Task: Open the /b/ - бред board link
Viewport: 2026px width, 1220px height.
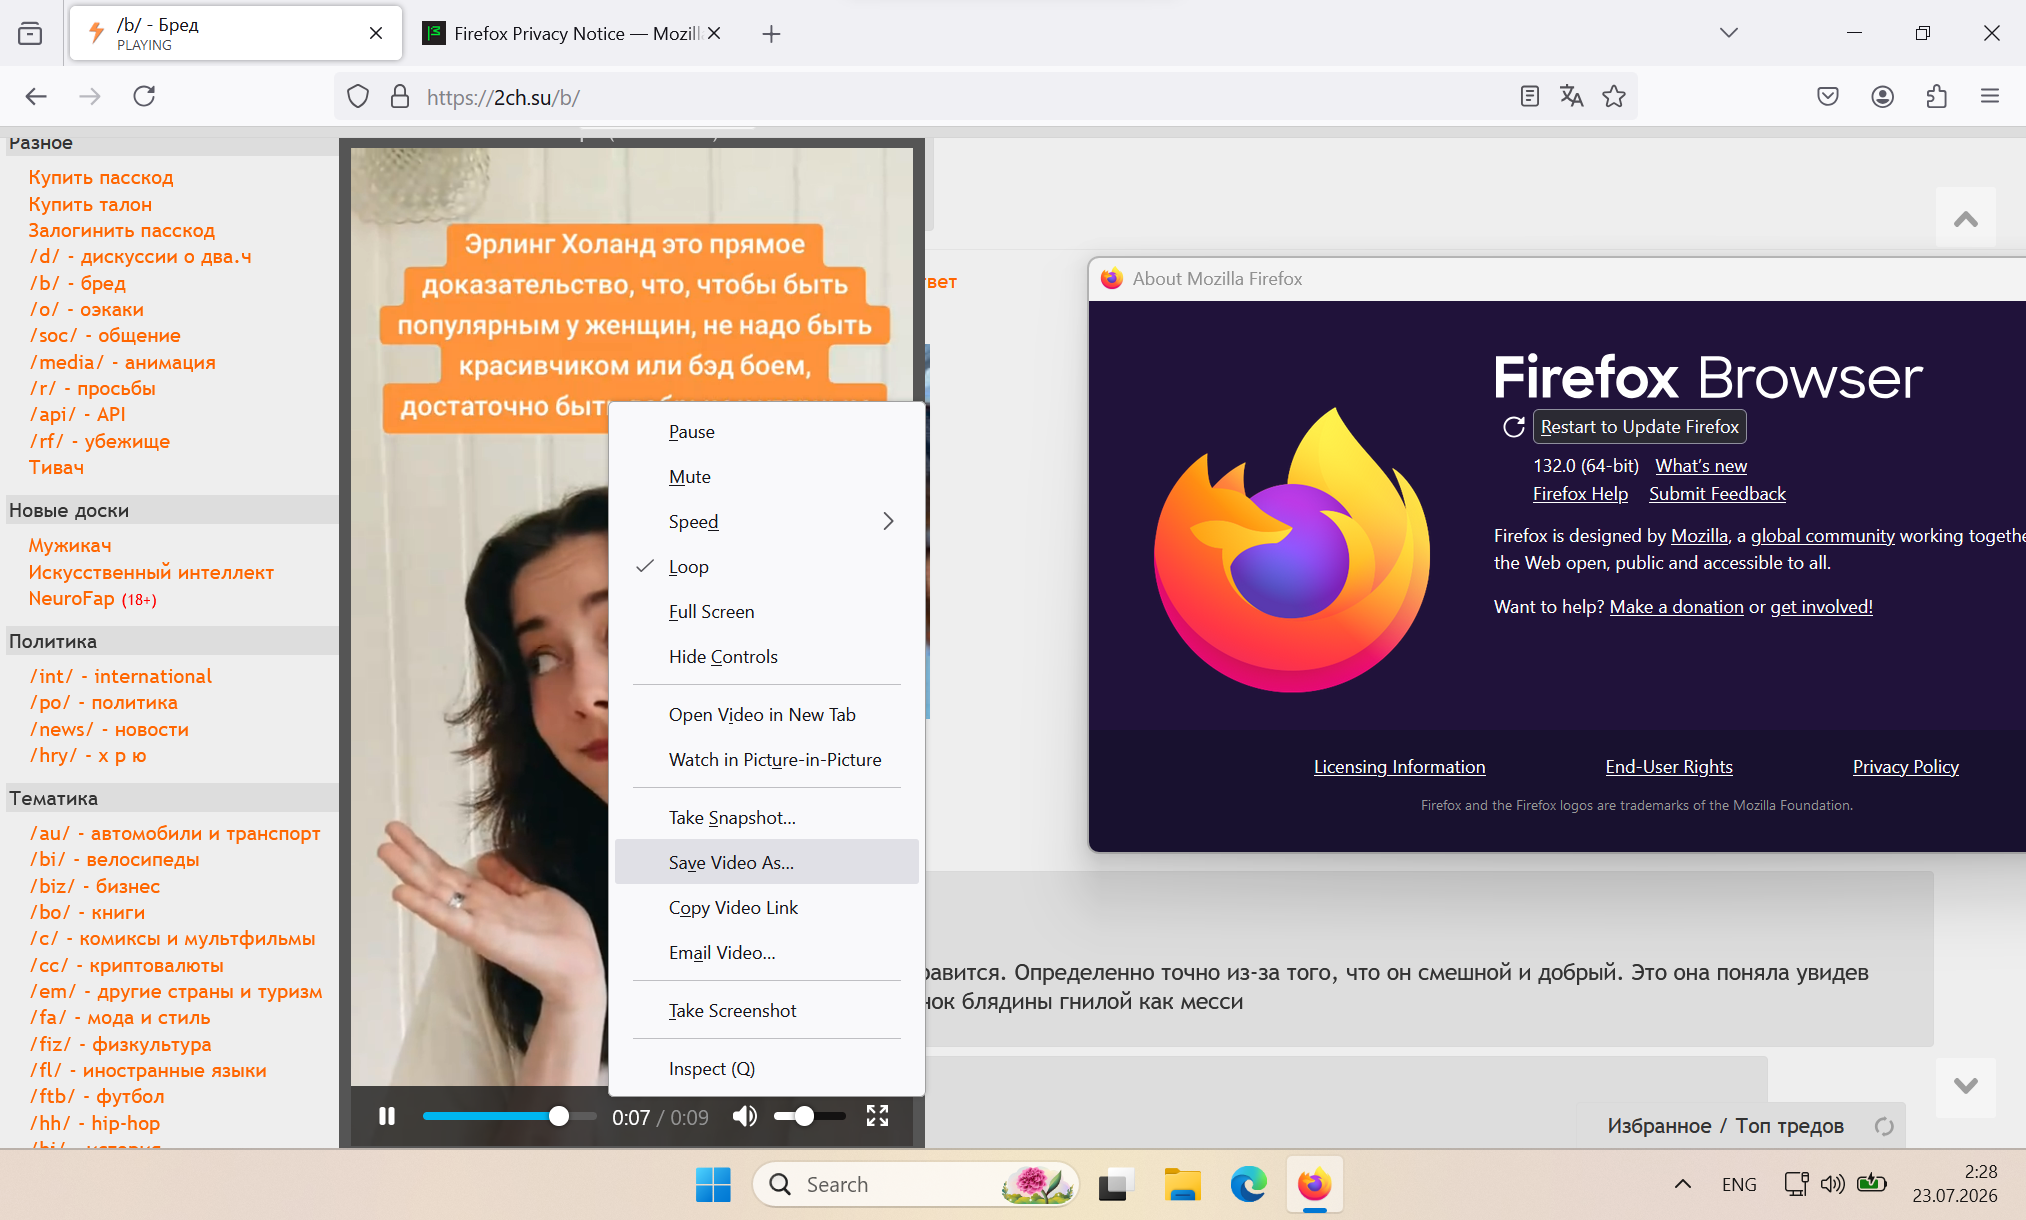Action: [78, 283]
